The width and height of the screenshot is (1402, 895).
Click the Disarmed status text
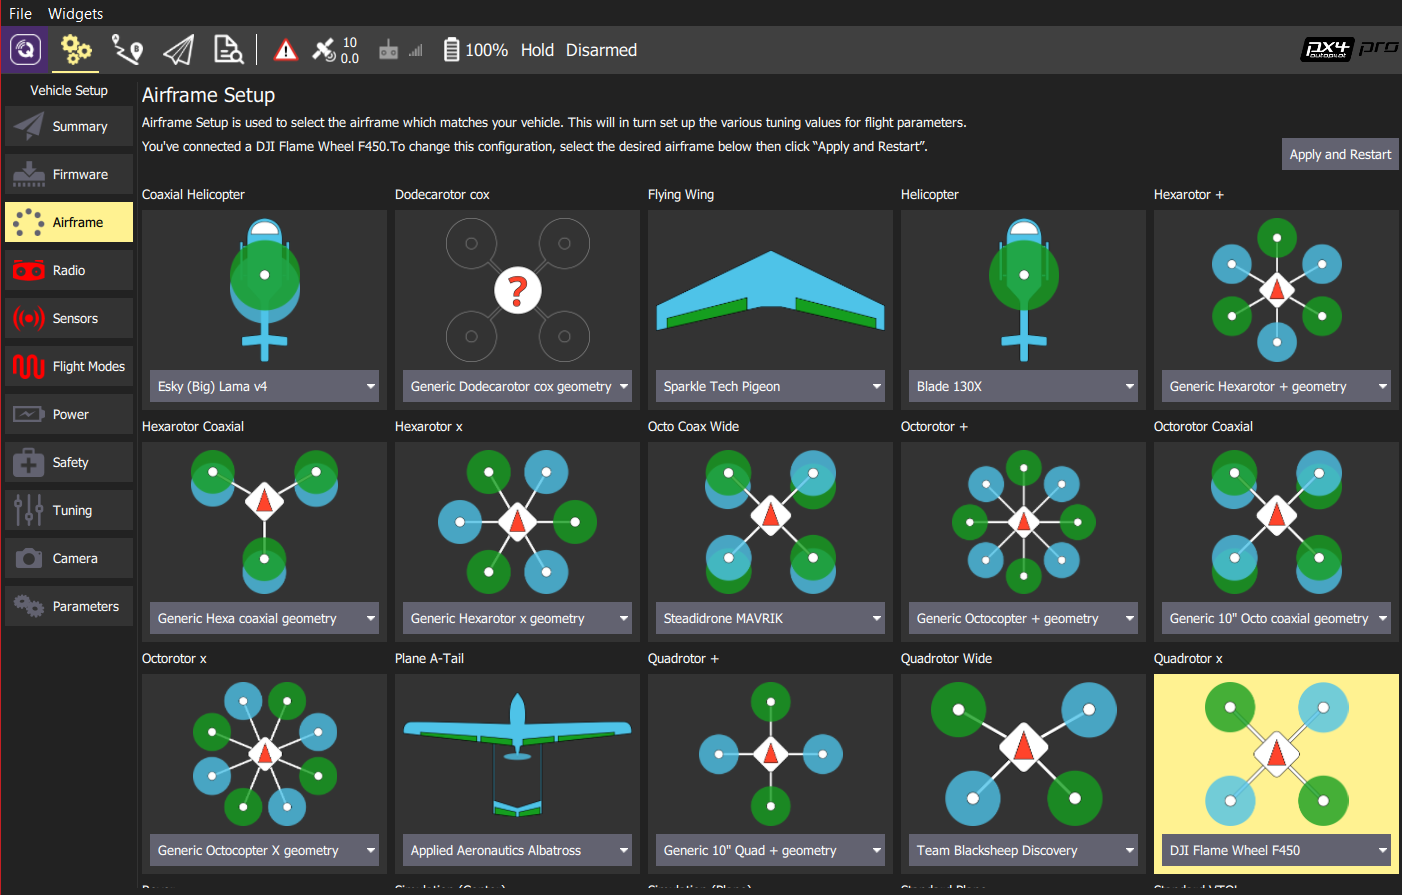(x=601, y=50)
